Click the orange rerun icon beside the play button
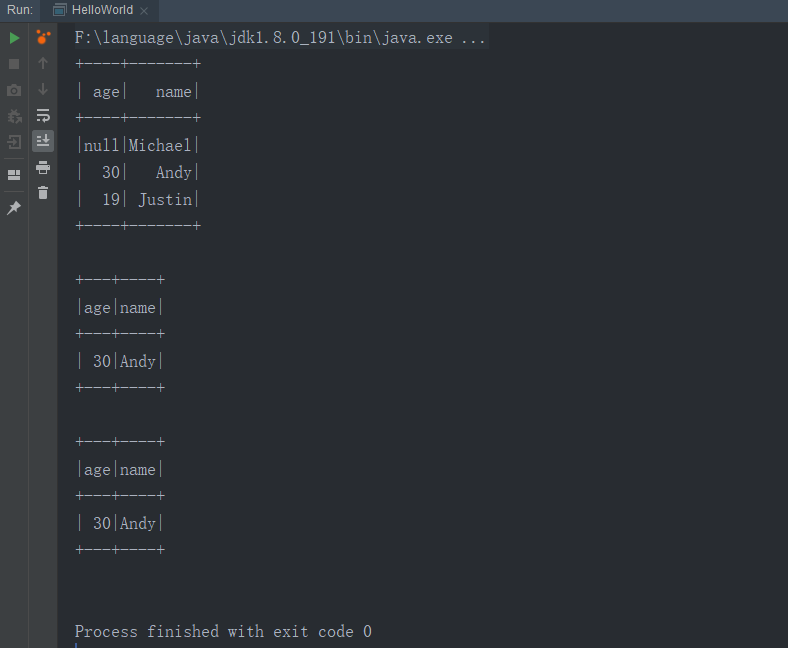This screenshot has height=648, width=788. 43,37
